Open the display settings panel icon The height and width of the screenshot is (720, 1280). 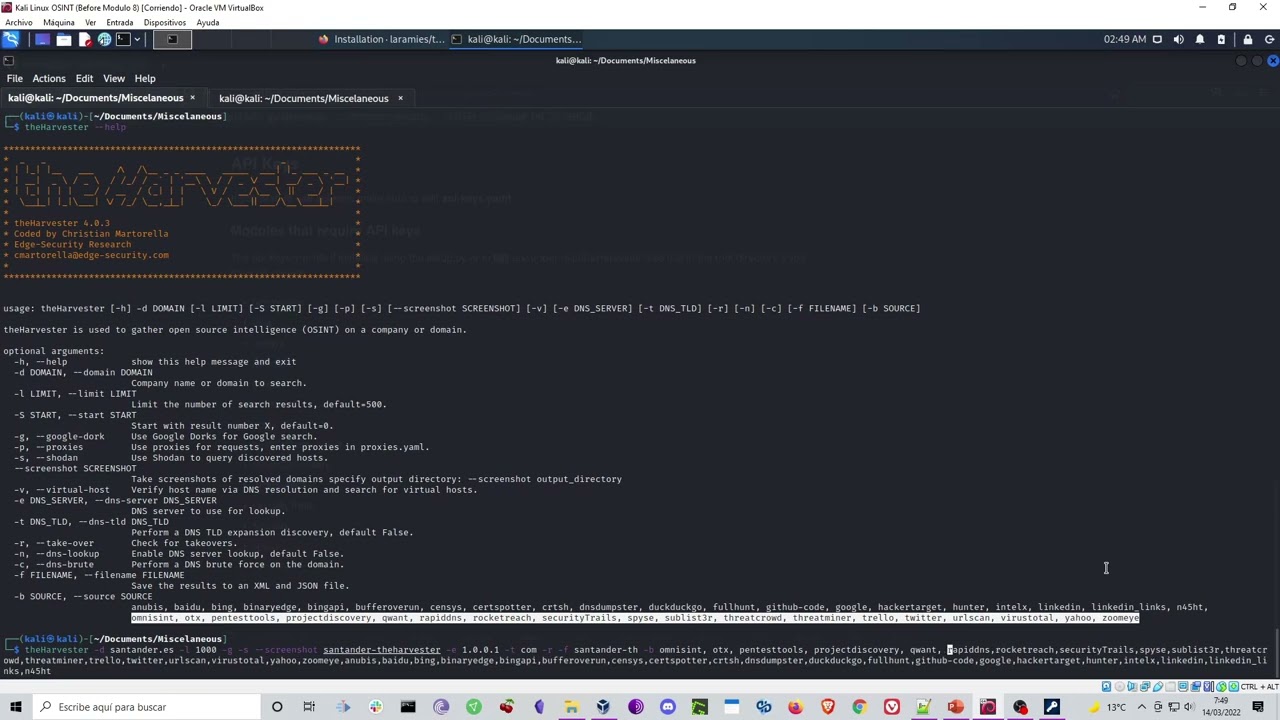(1157, 39)
